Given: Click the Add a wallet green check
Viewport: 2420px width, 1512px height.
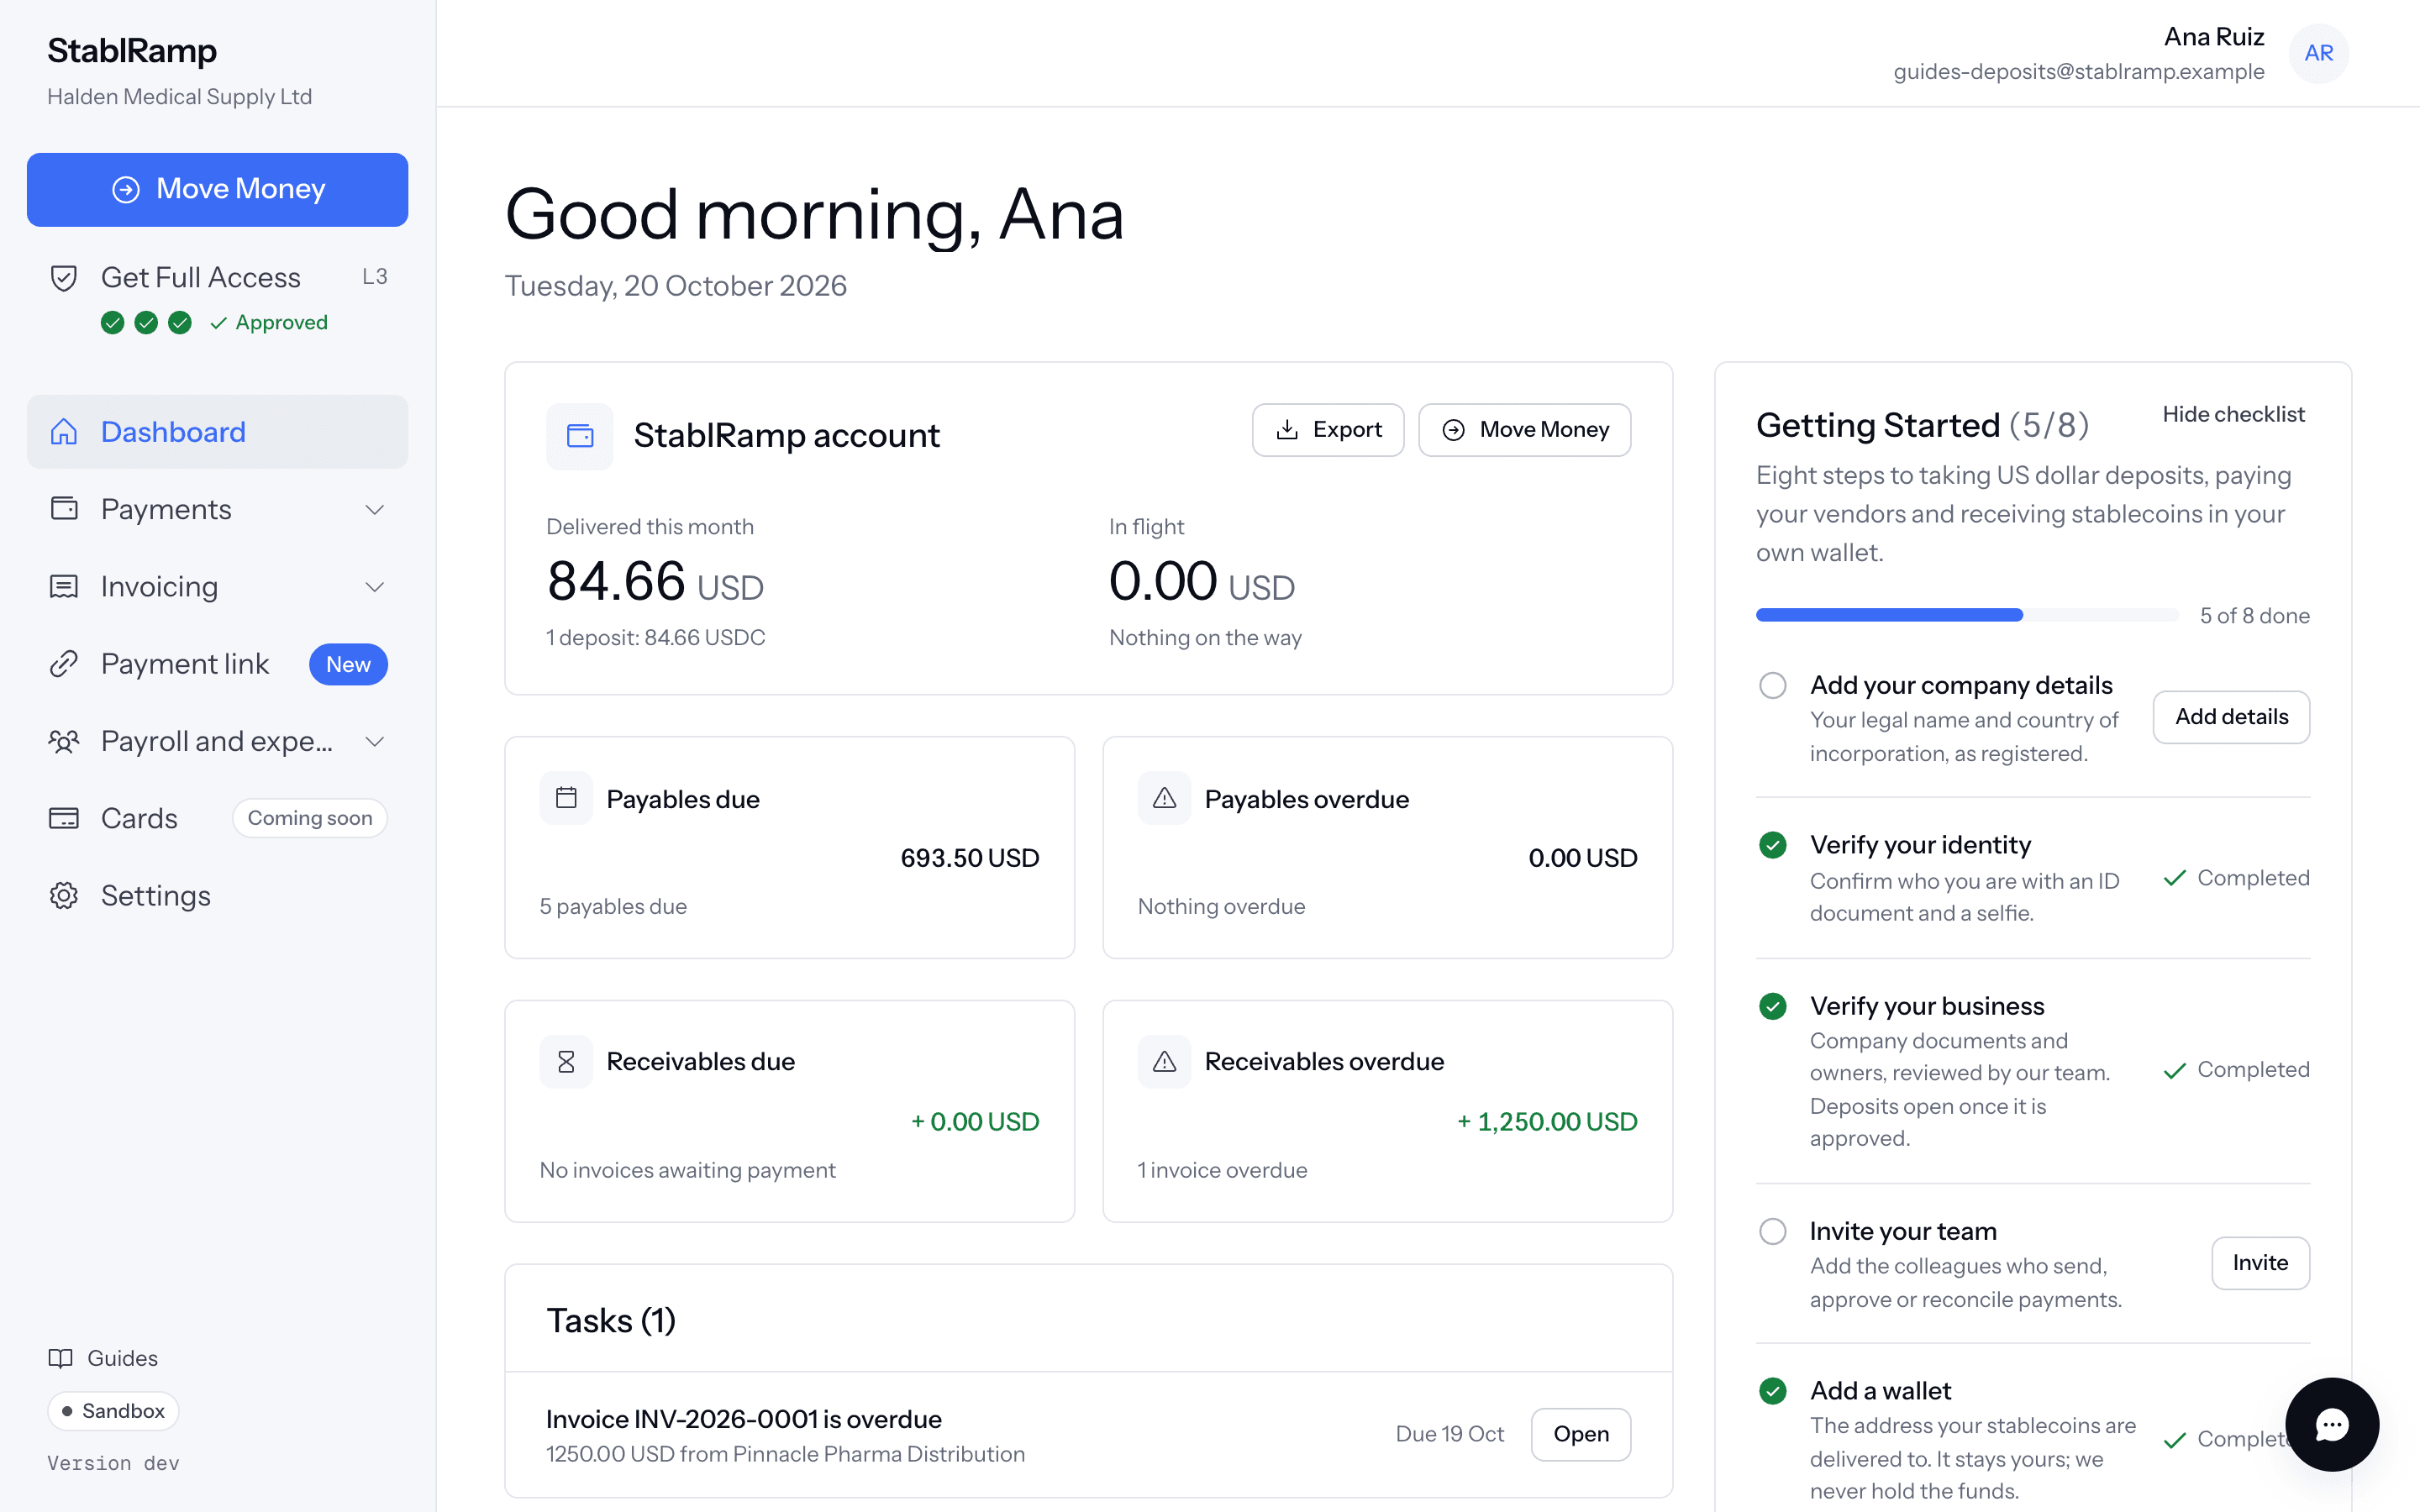Looking at the screenshot, I should 1773,1391.
